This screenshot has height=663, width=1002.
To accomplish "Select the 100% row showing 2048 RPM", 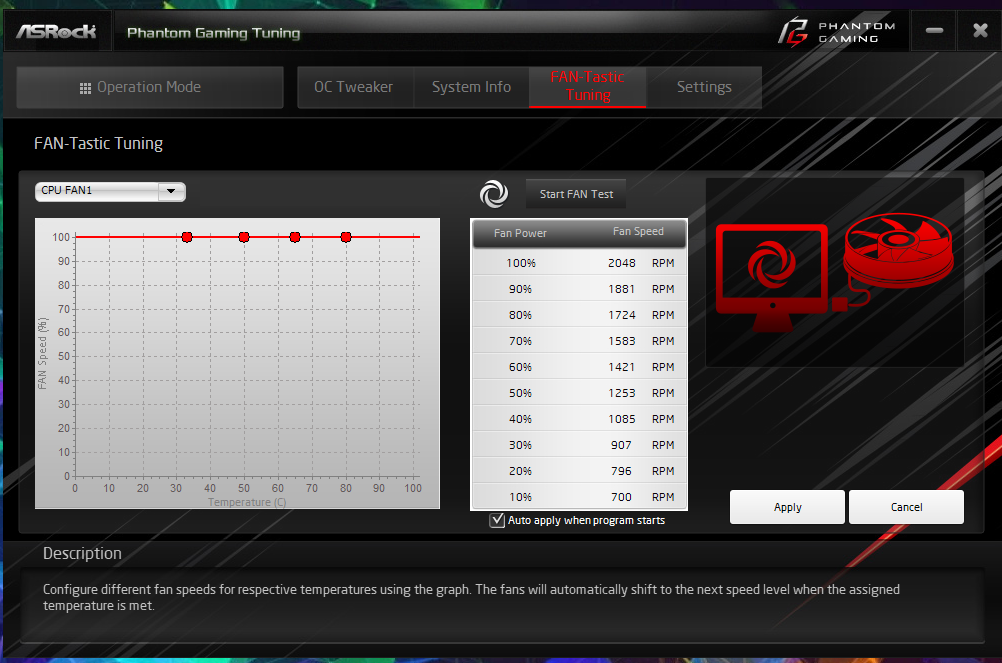I will coord(579,263).
